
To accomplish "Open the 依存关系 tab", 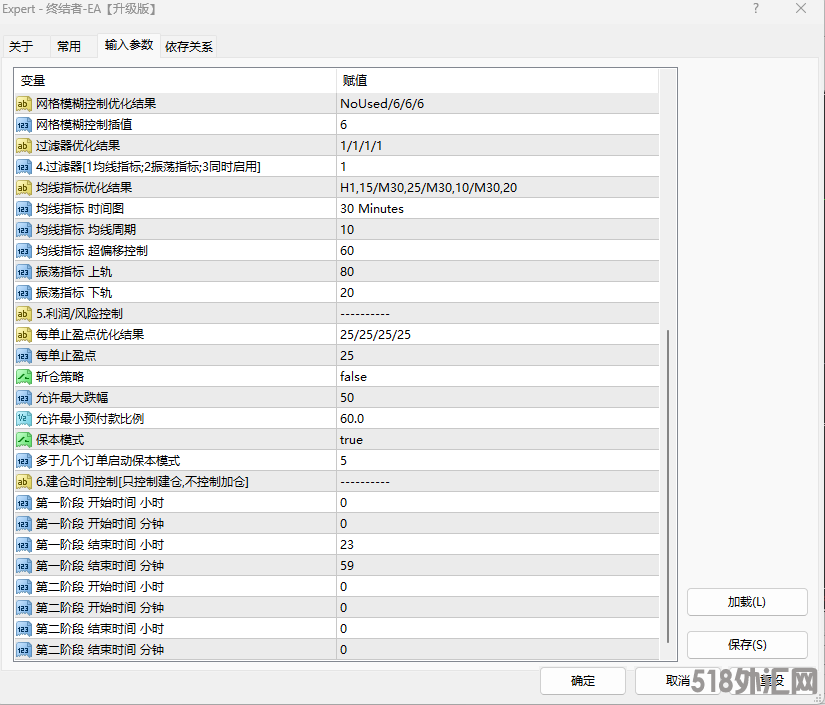I will [189, 47].
